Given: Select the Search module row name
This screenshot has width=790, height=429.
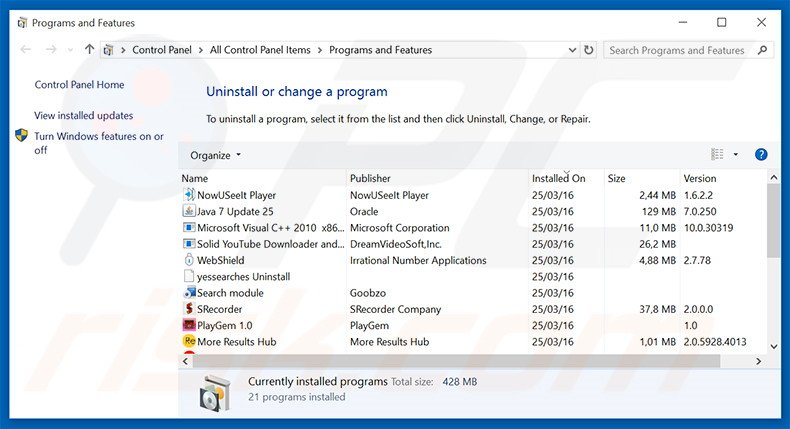Looking at the screenshot, I should point(230,292).
